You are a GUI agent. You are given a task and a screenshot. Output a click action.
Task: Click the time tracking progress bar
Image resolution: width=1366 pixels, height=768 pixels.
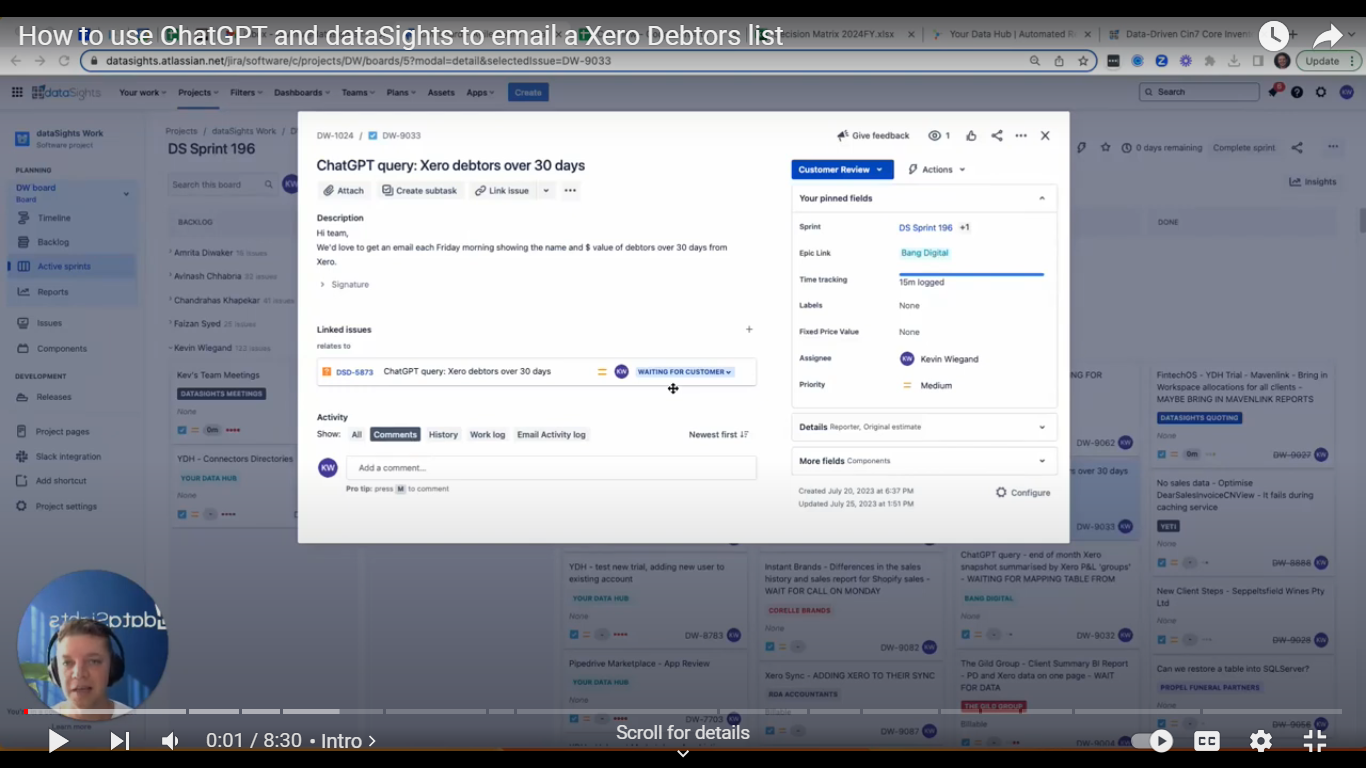(x=971, y=273)
